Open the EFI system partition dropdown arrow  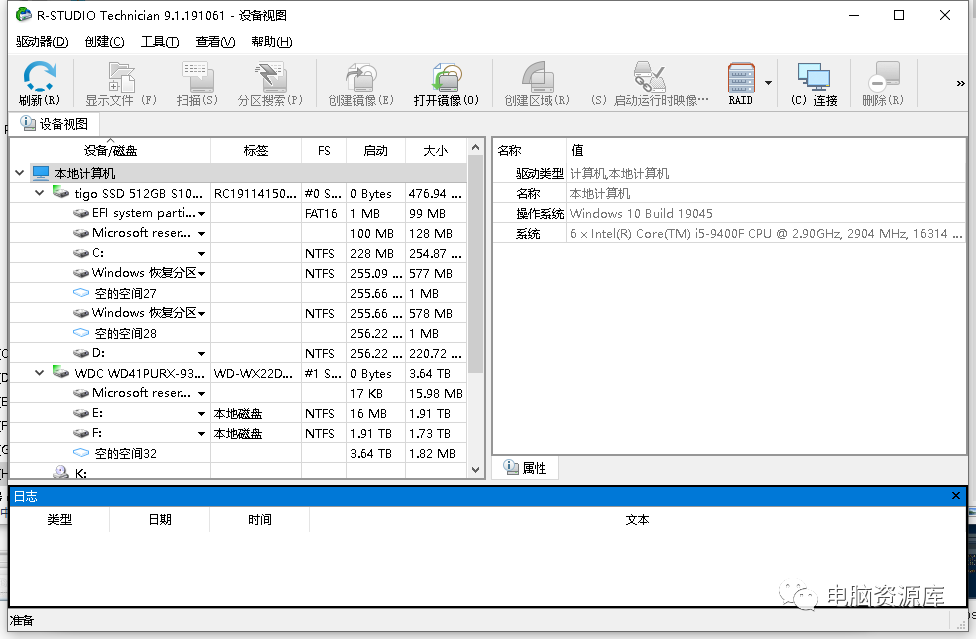point(201,214)
